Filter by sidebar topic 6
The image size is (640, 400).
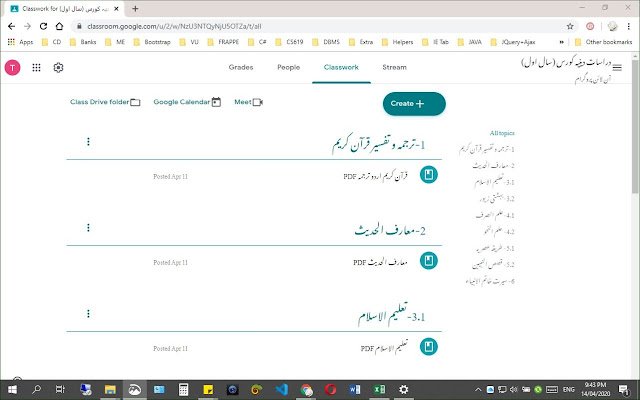pos(490,281)
